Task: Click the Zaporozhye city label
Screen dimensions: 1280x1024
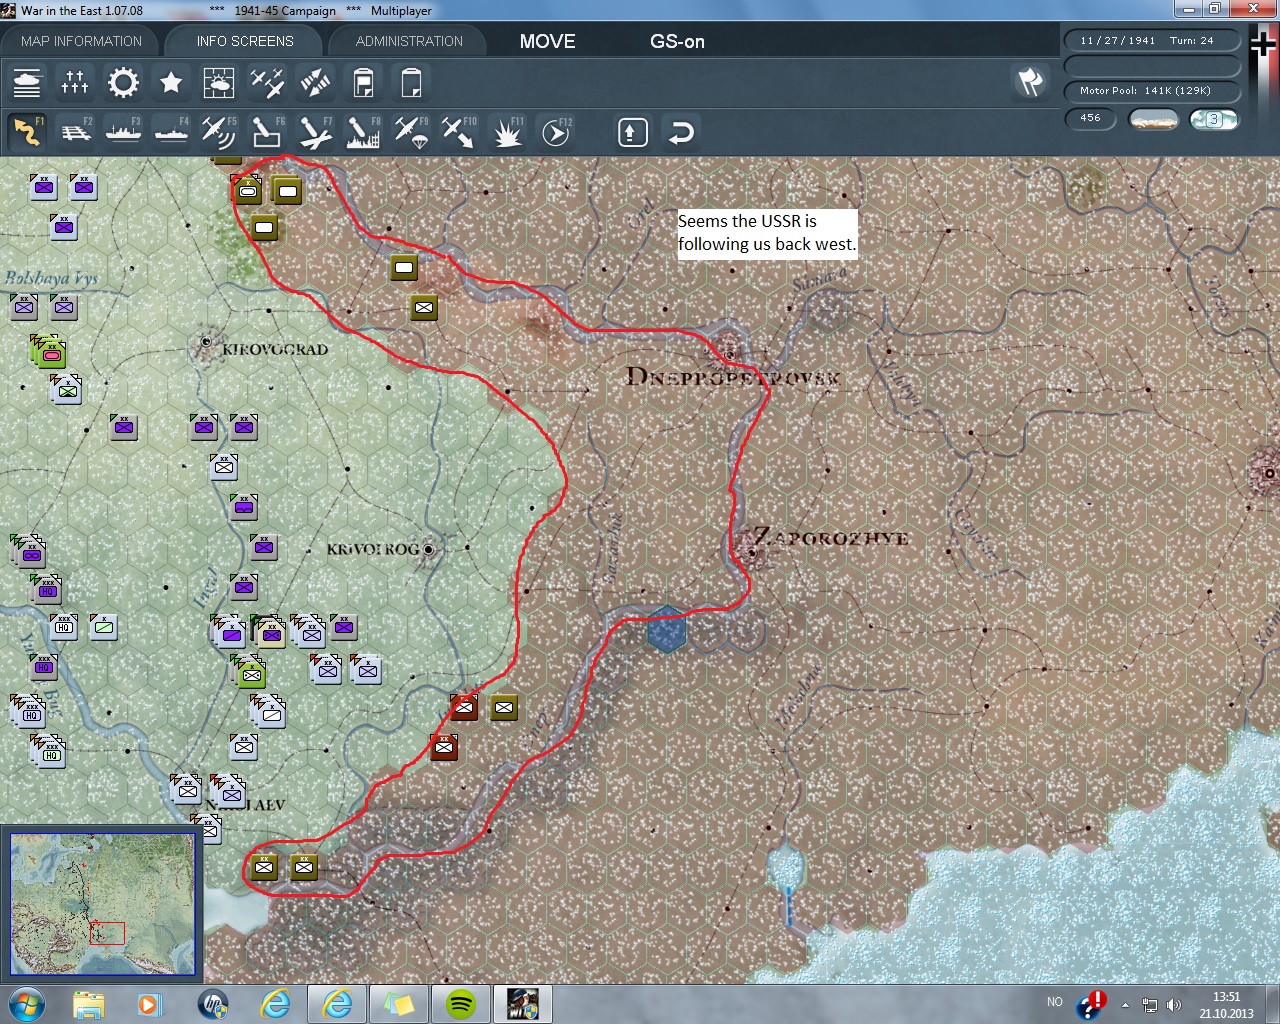Action: tap(832, 537)
